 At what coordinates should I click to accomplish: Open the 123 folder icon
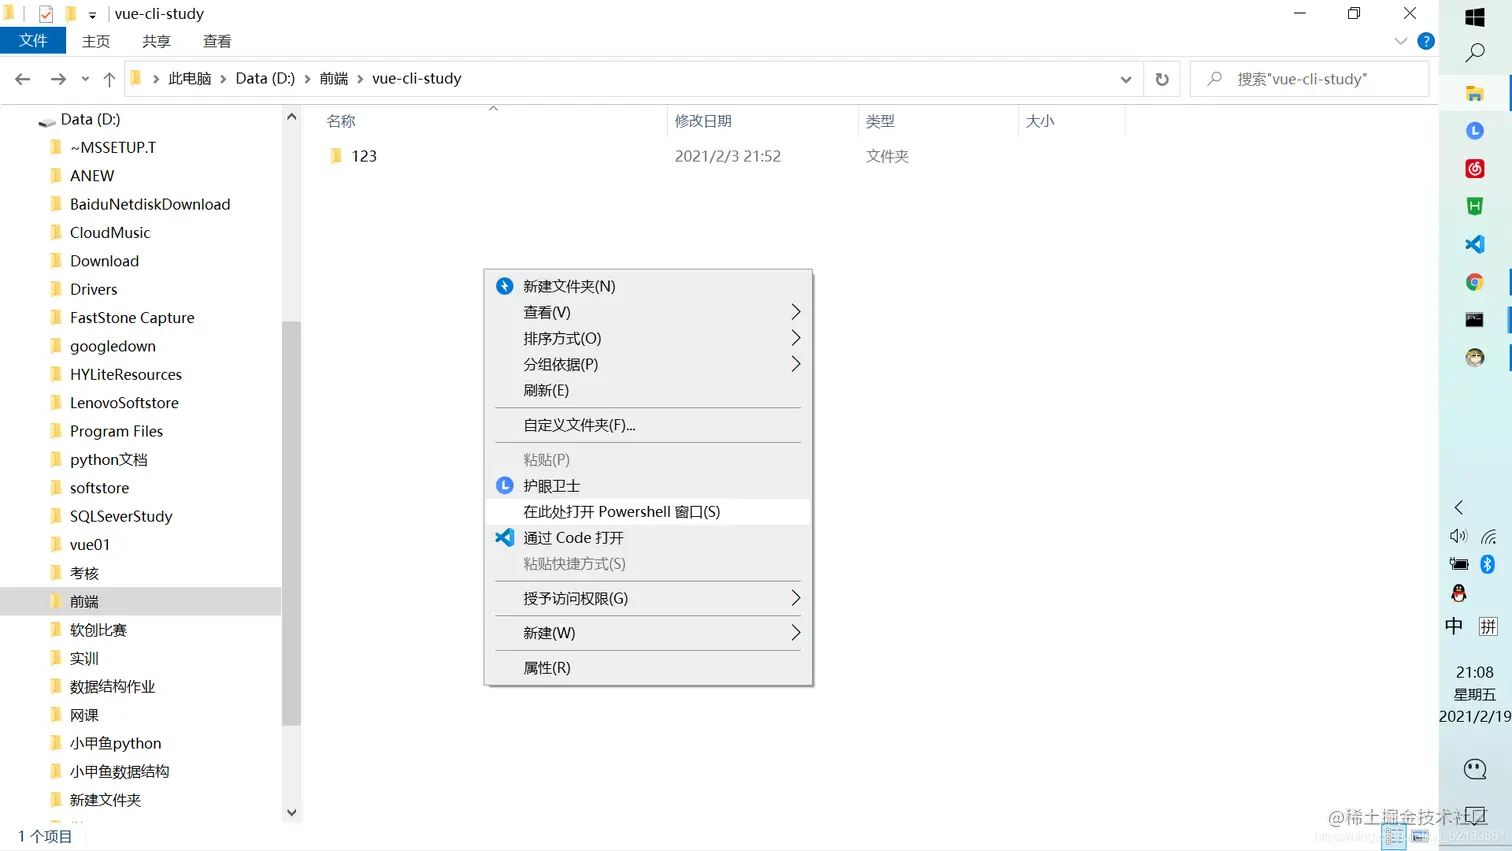click(336, 156)
